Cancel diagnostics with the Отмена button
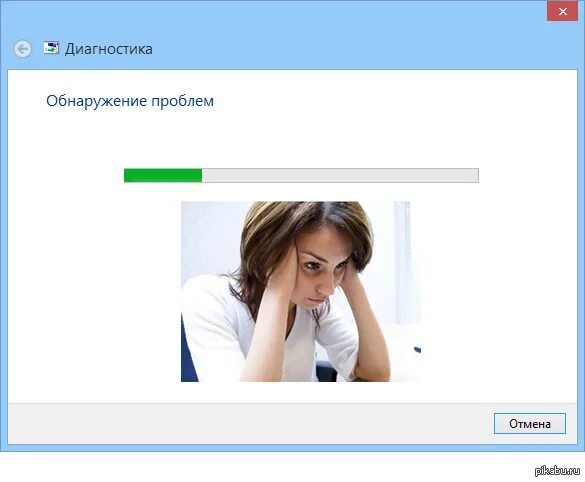 click(530, 423)
